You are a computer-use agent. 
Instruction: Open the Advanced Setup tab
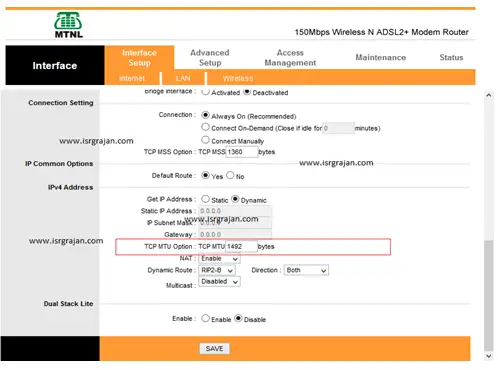(210, 58)
